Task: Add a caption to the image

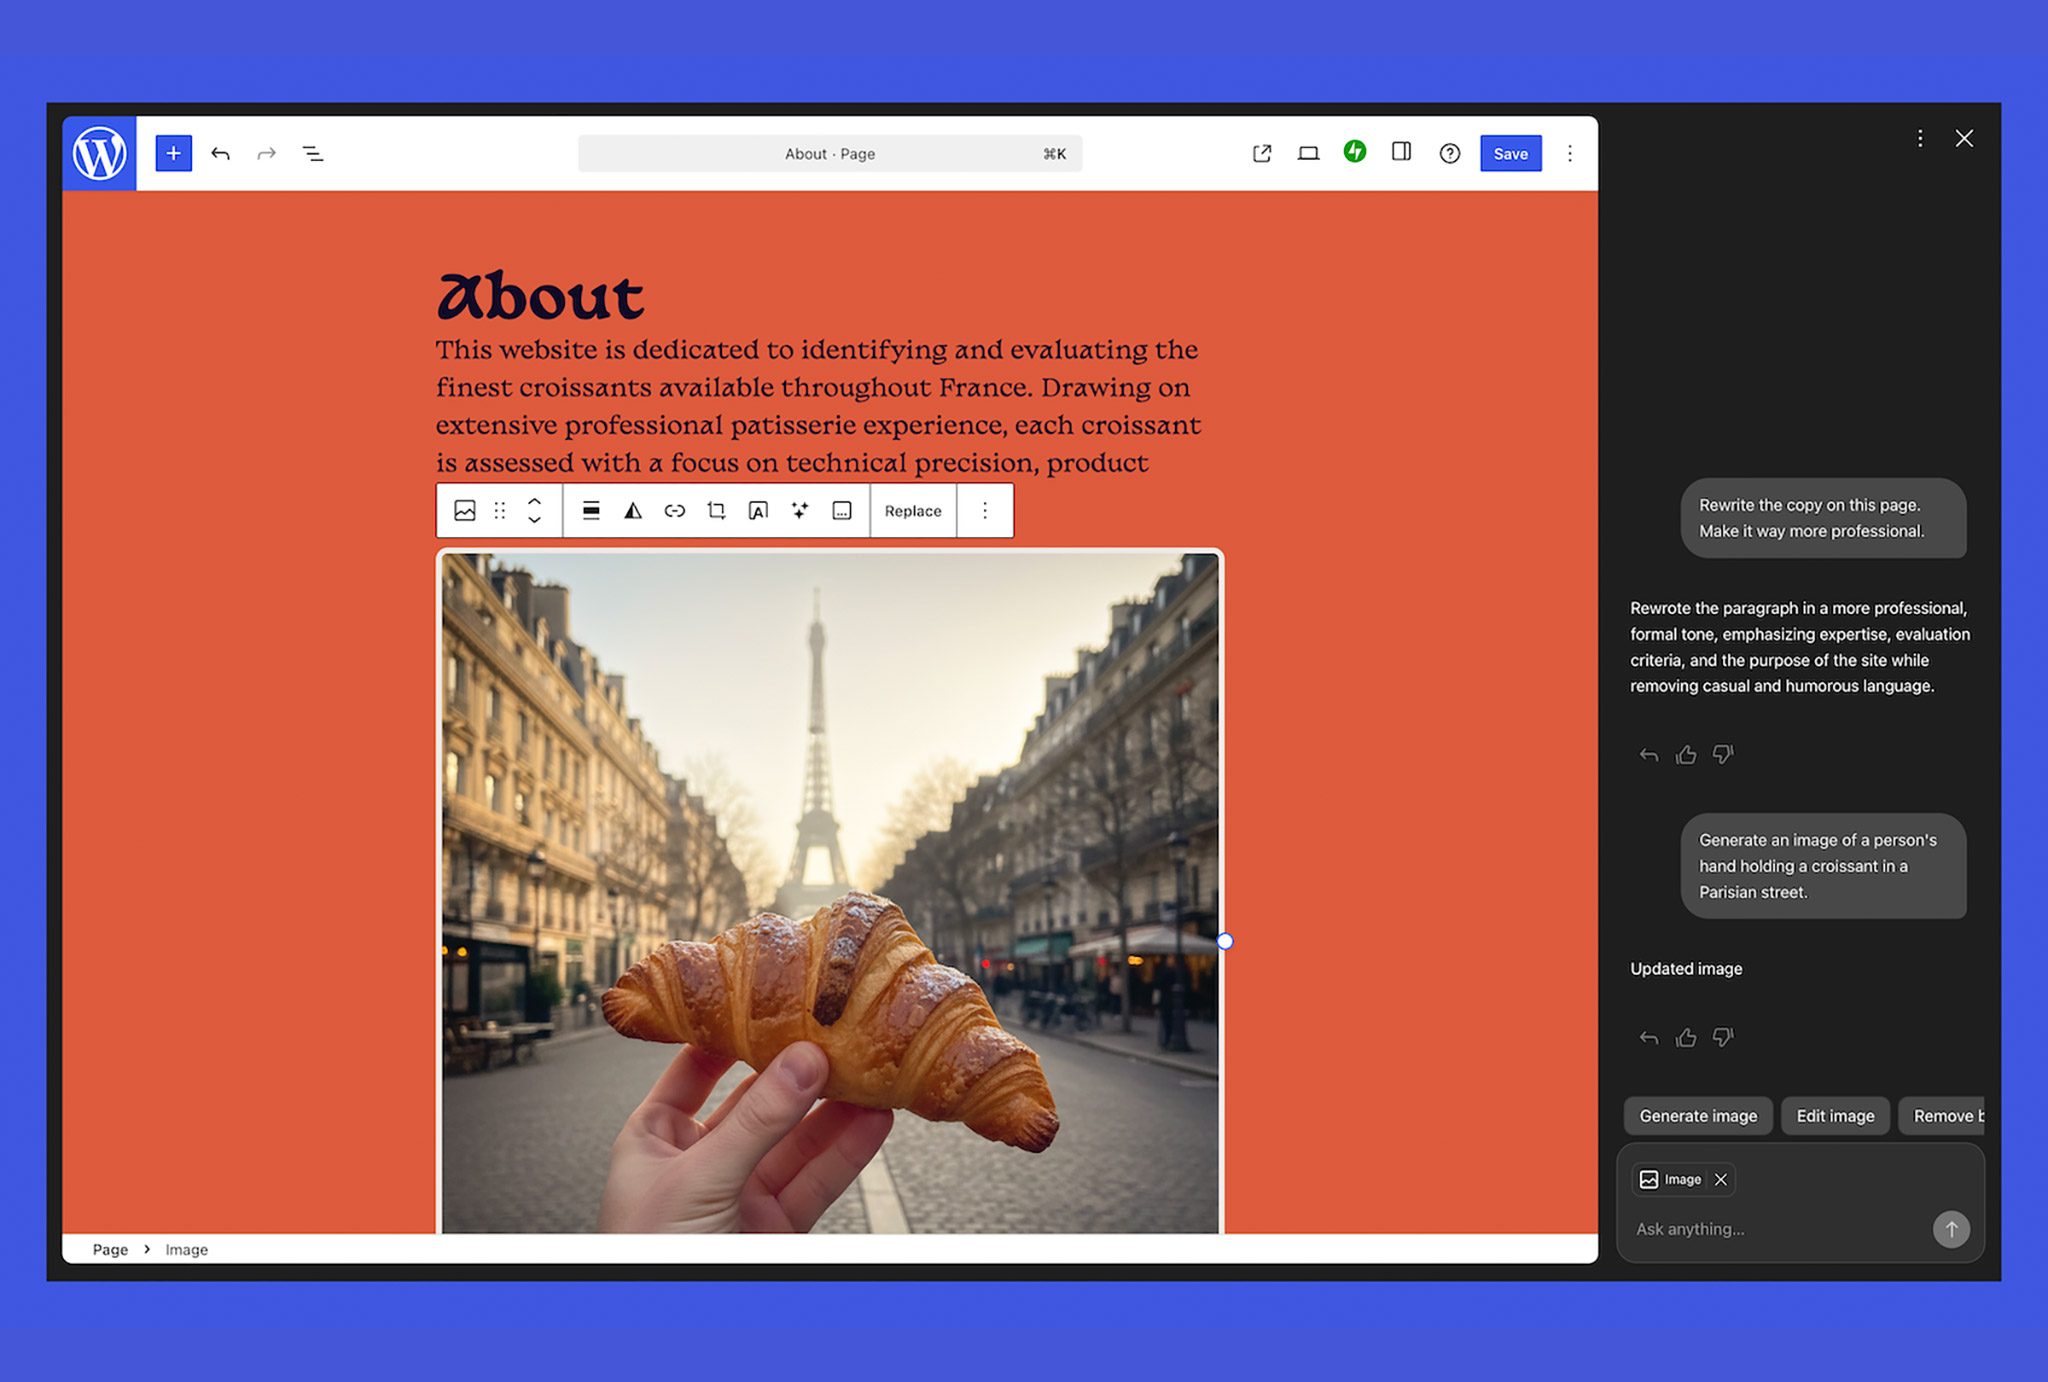Action: coord(841,510)
